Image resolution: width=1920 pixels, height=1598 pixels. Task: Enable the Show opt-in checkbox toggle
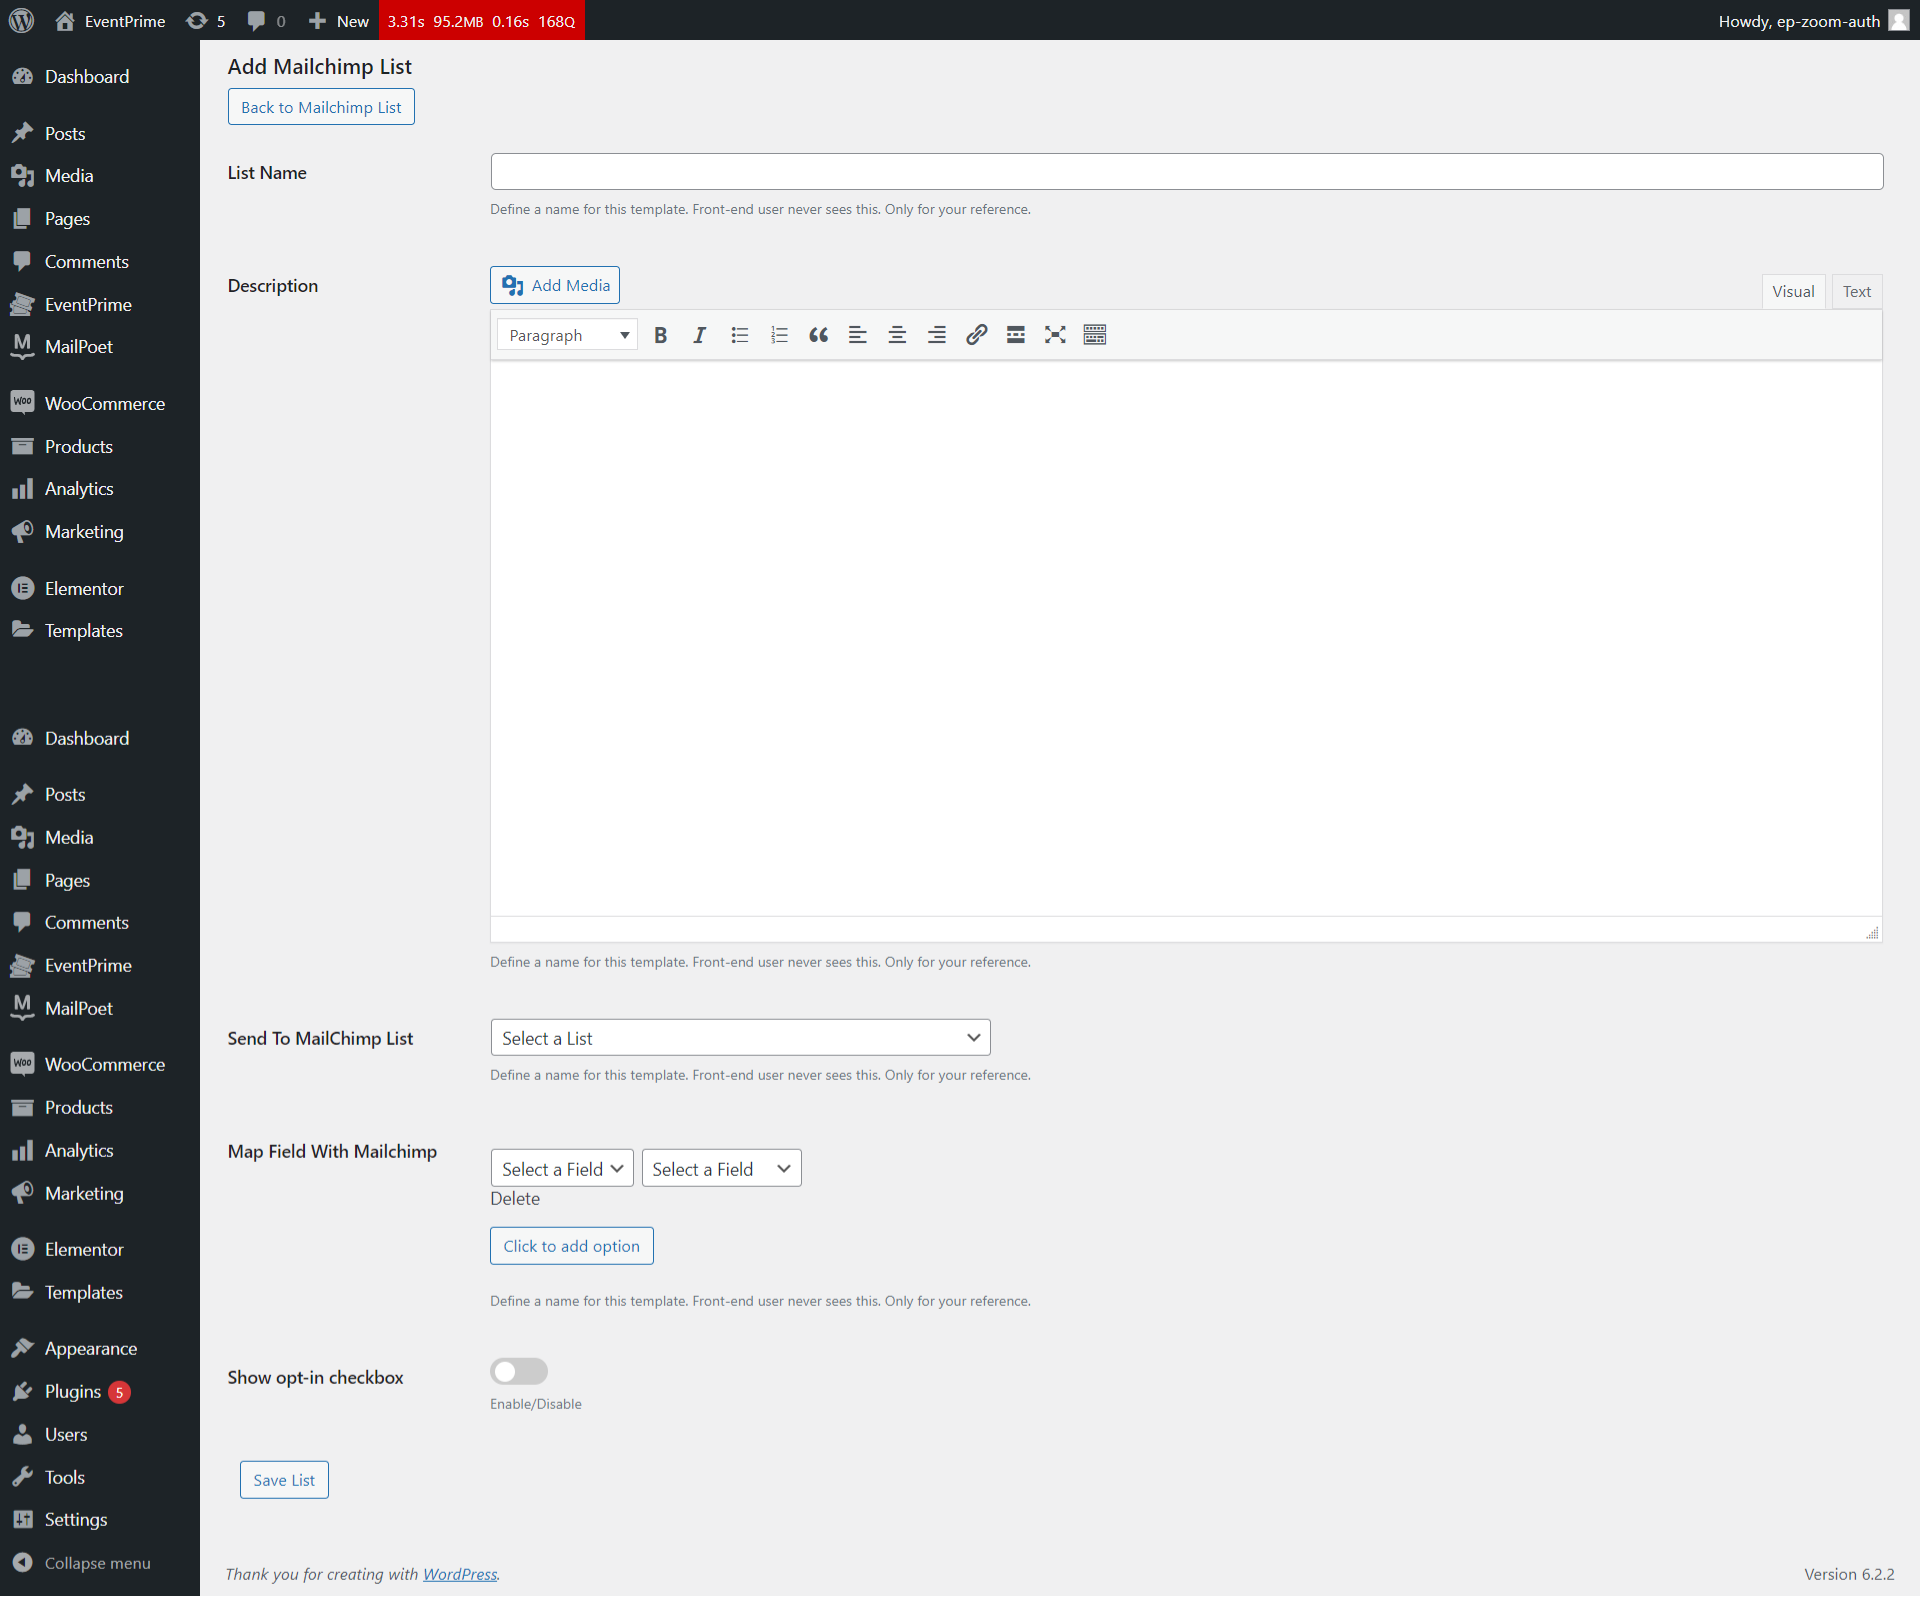519,1371
